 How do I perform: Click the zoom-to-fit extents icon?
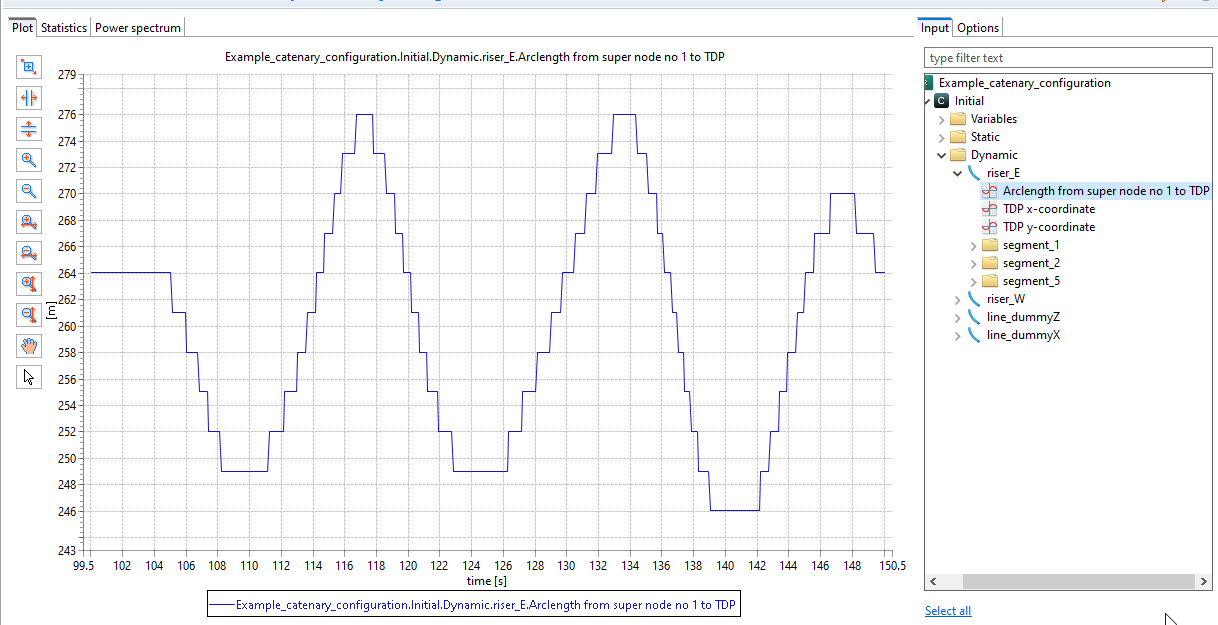tap(29, 67)
